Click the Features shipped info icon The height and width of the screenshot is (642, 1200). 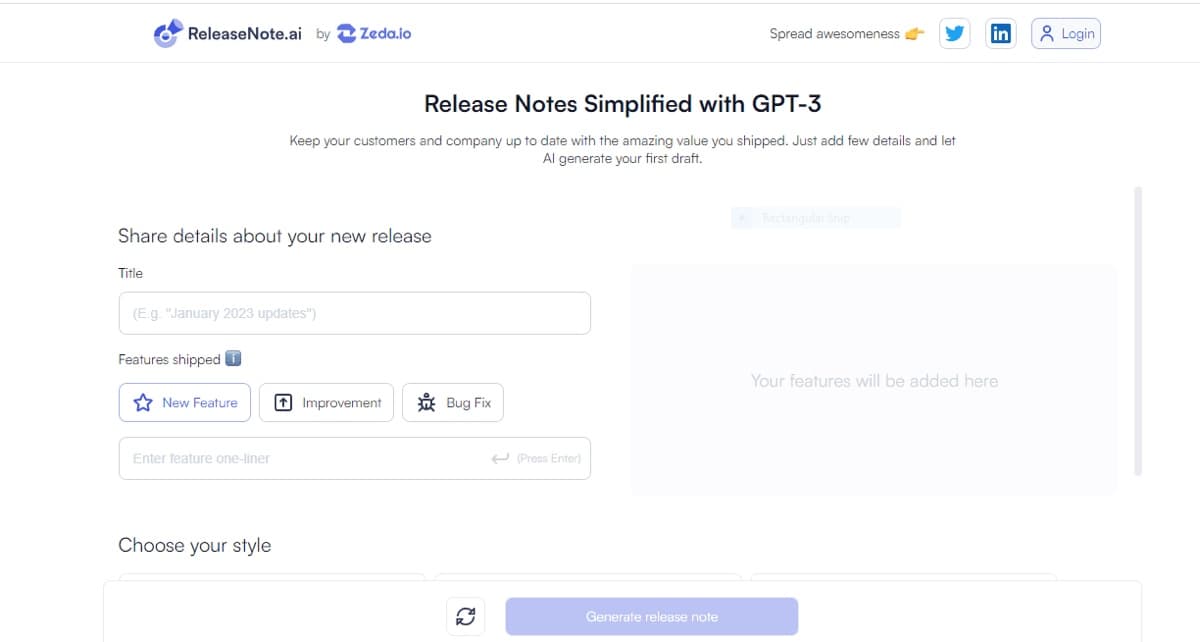(x=233, y=358)
